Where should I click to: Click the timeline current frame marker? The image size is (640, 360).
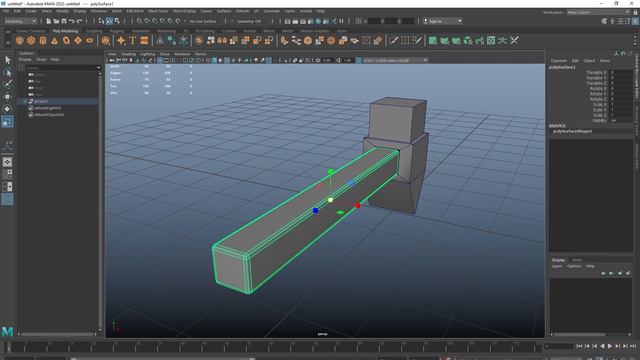coord(9,347)
